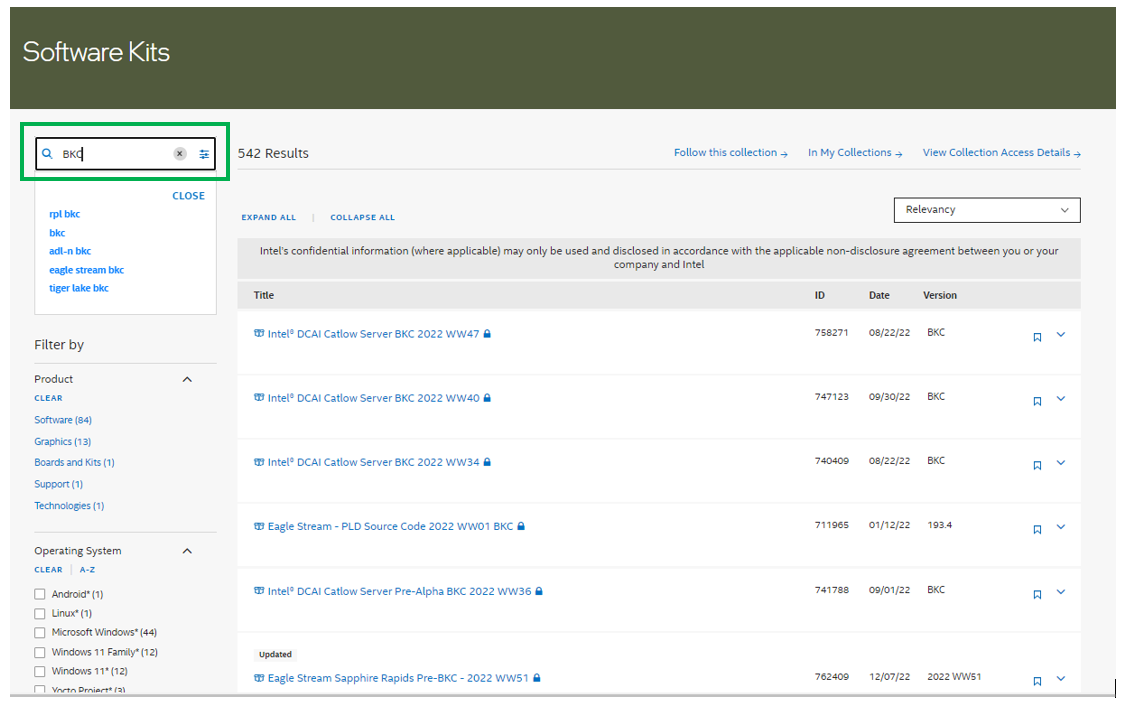Select the 'eagle stream bkc' search suggestion
Screen dimensions: 1128x715
coord(86,270)
